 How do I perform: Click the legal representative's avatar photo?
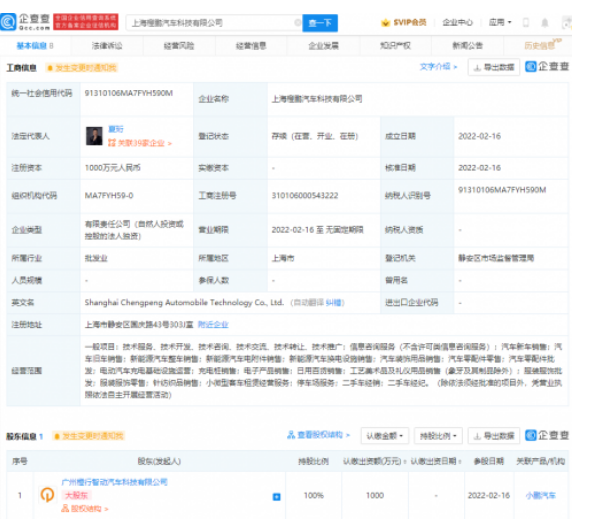94,136
